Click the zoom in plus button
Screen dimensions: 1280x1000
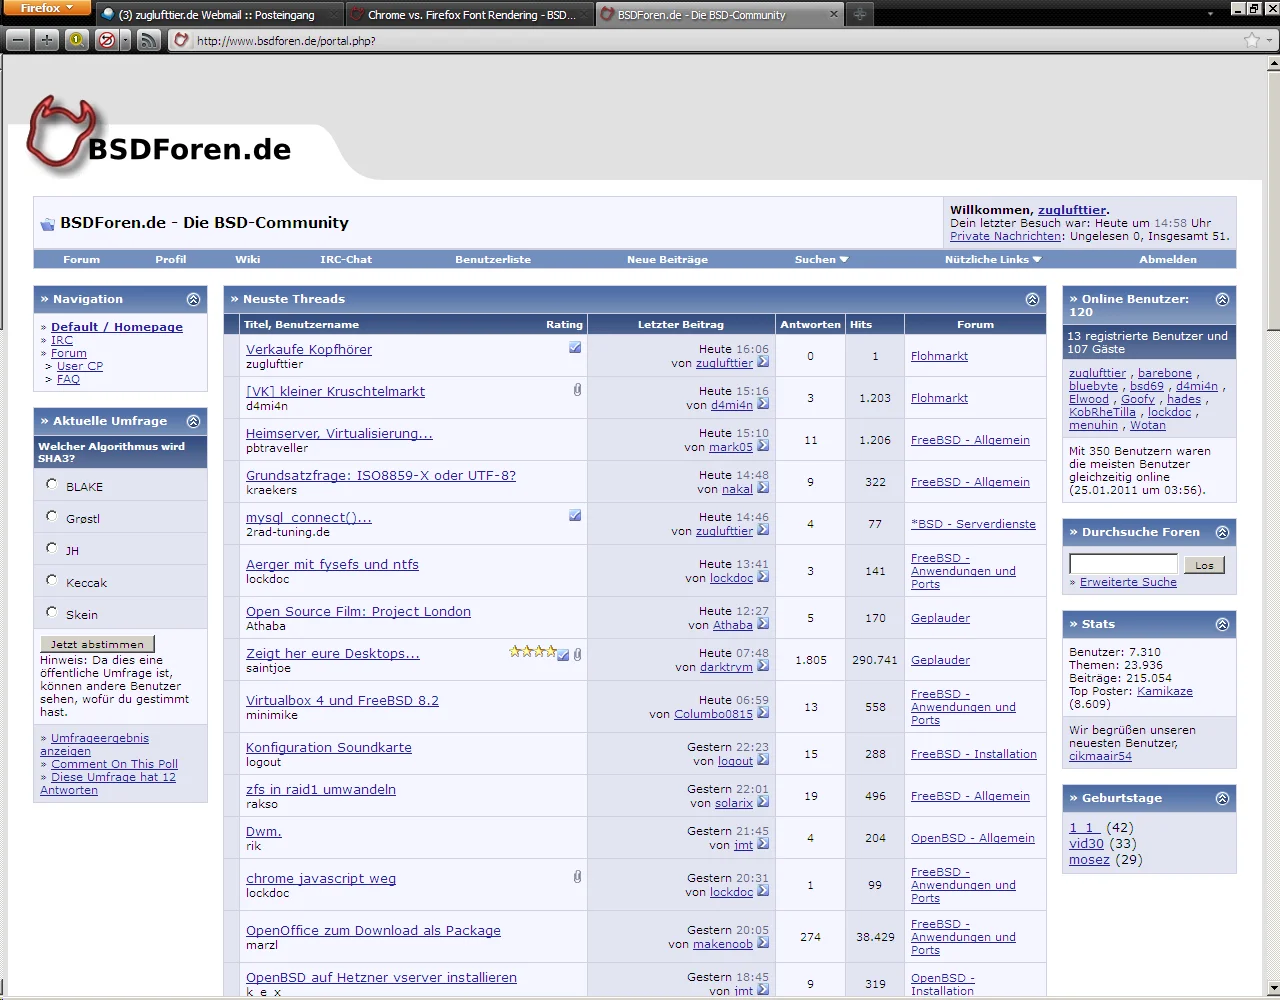47,40
